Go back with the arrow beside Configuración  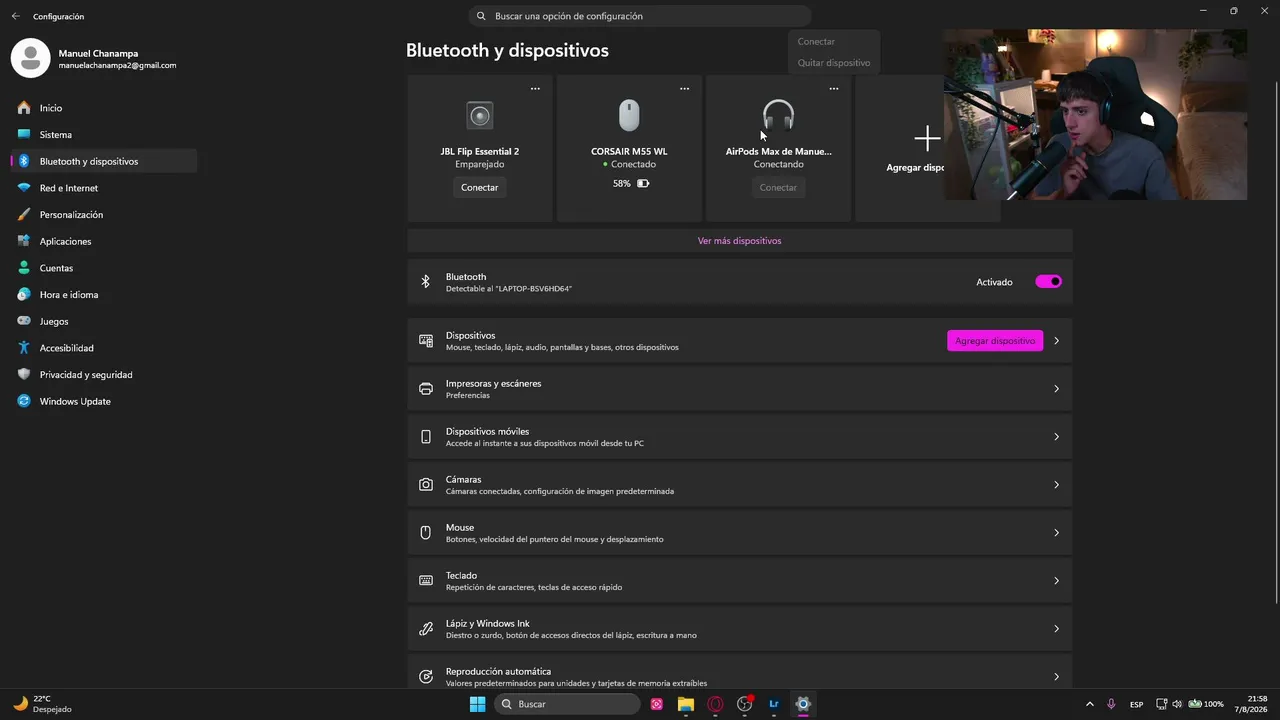tap(15, 16)
